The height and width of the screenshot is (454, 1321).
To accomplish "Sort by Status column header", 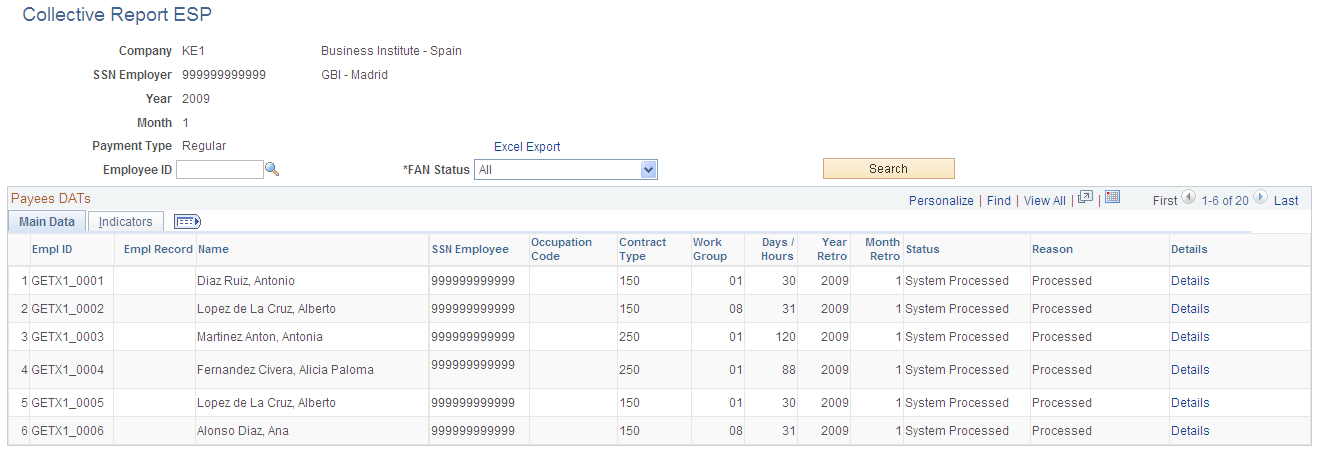I will (x=922, y=249).
